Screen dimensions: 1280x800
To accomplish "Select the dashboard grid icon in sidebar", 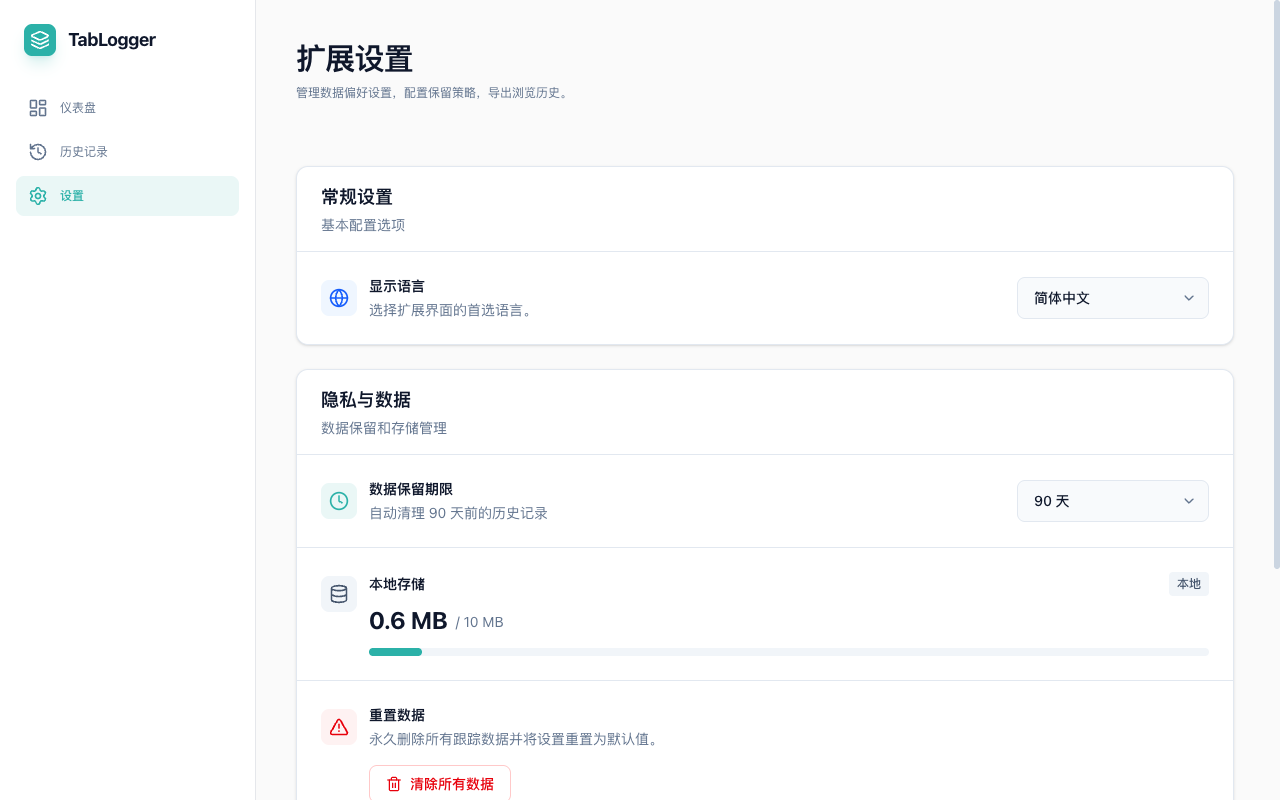I will [38, 107].
